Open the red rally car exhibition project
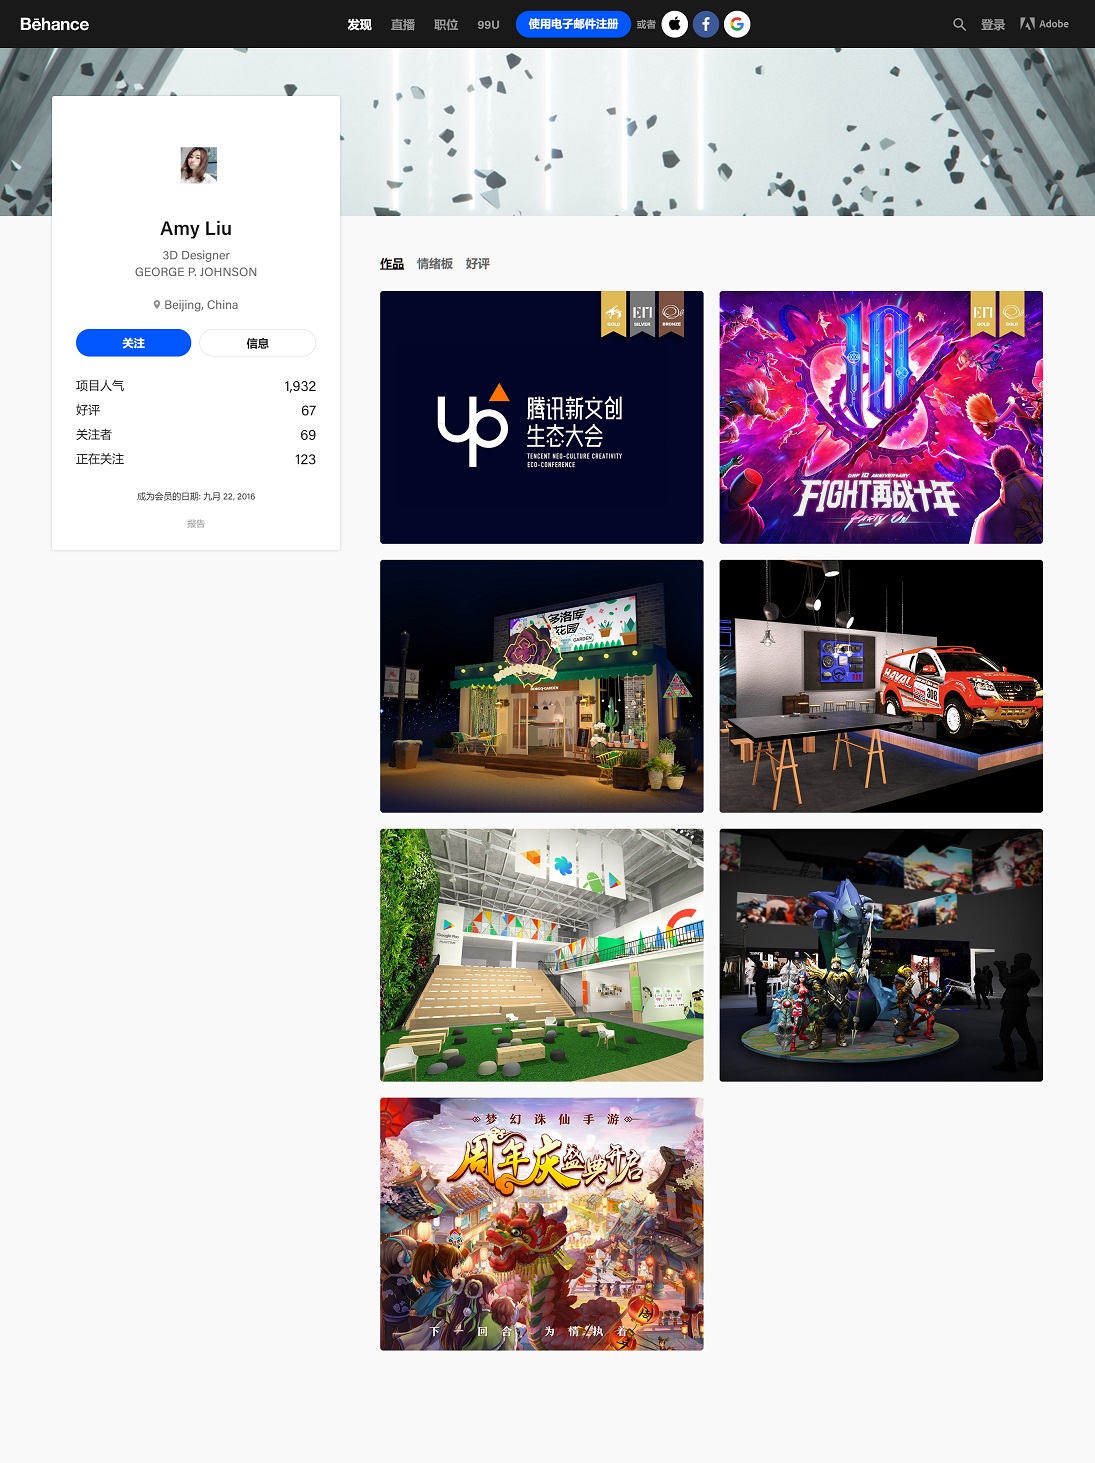The height and width of the screenshot is (1463, 1095). click(x=881, y=686)
